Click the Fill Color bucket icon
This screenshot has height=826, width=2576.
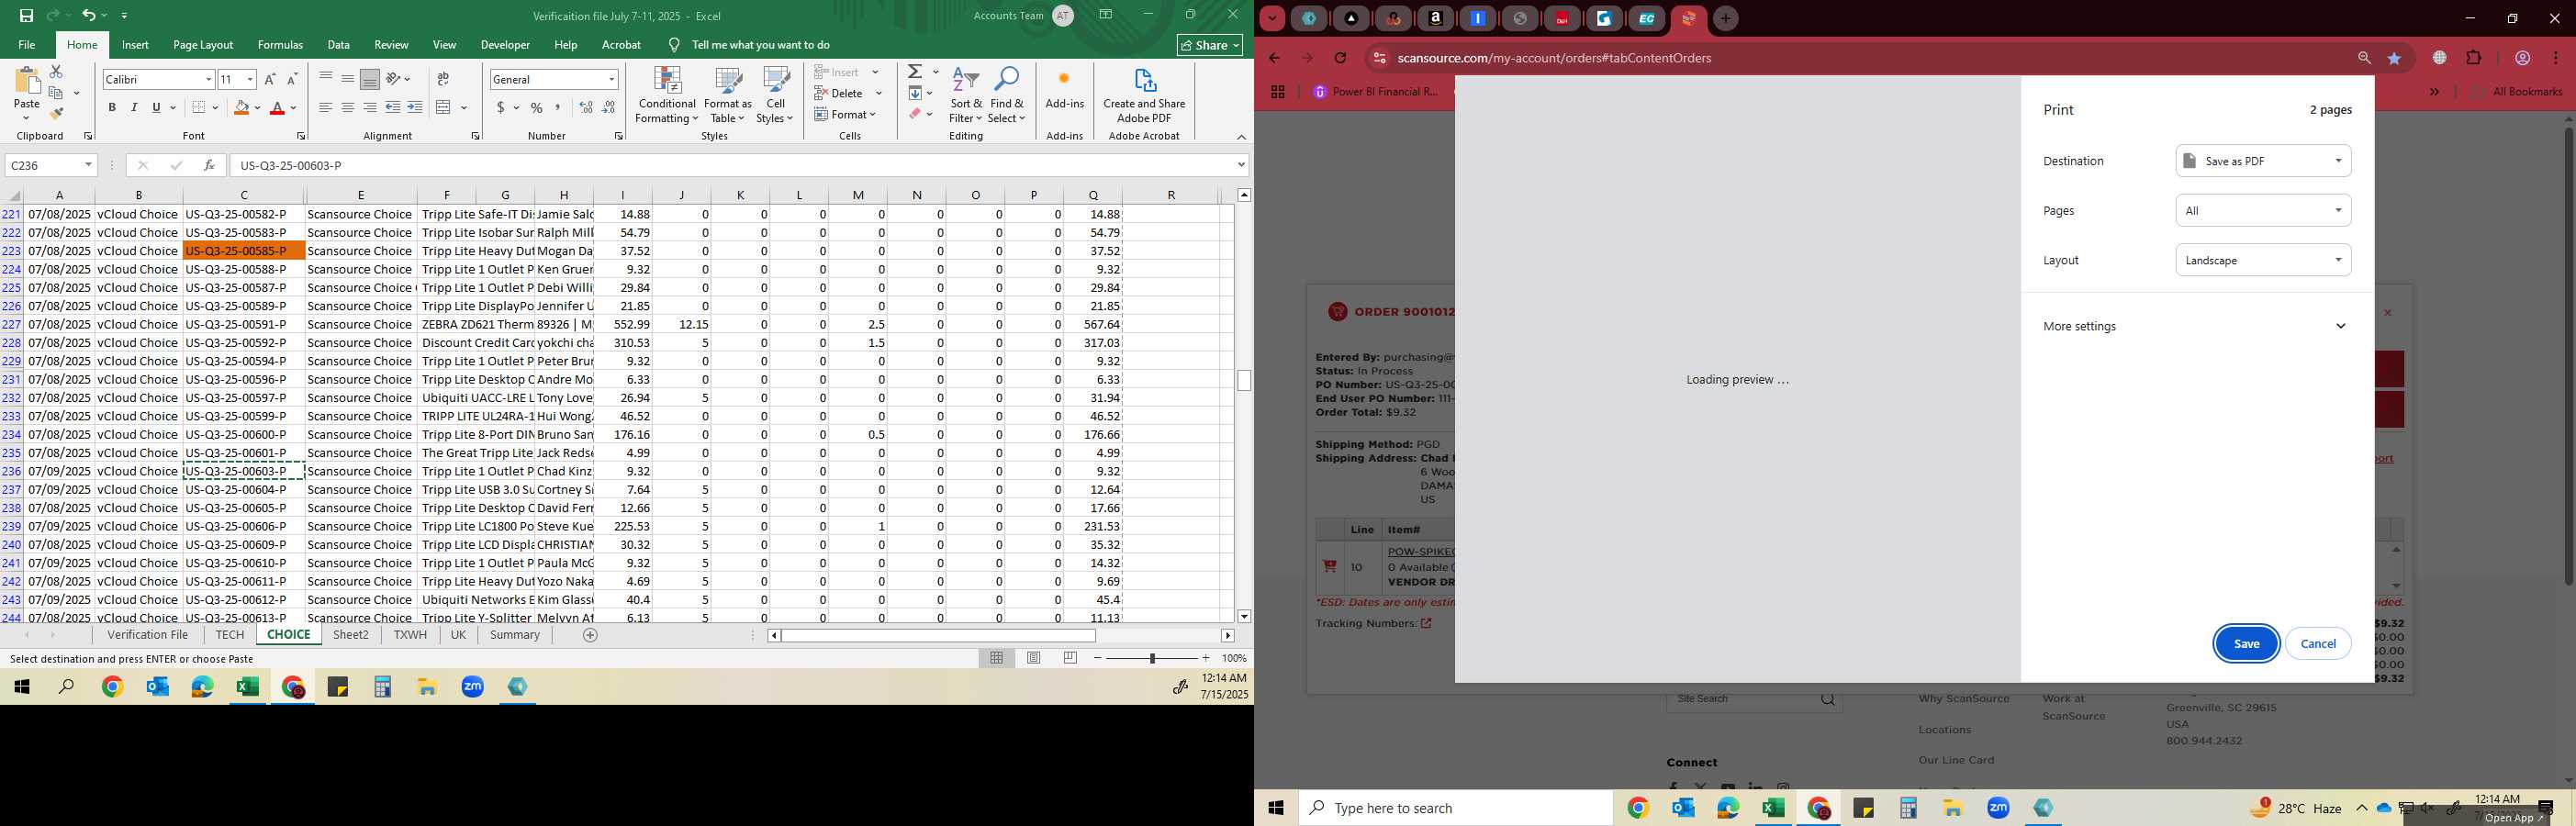(x=241, y=107)
